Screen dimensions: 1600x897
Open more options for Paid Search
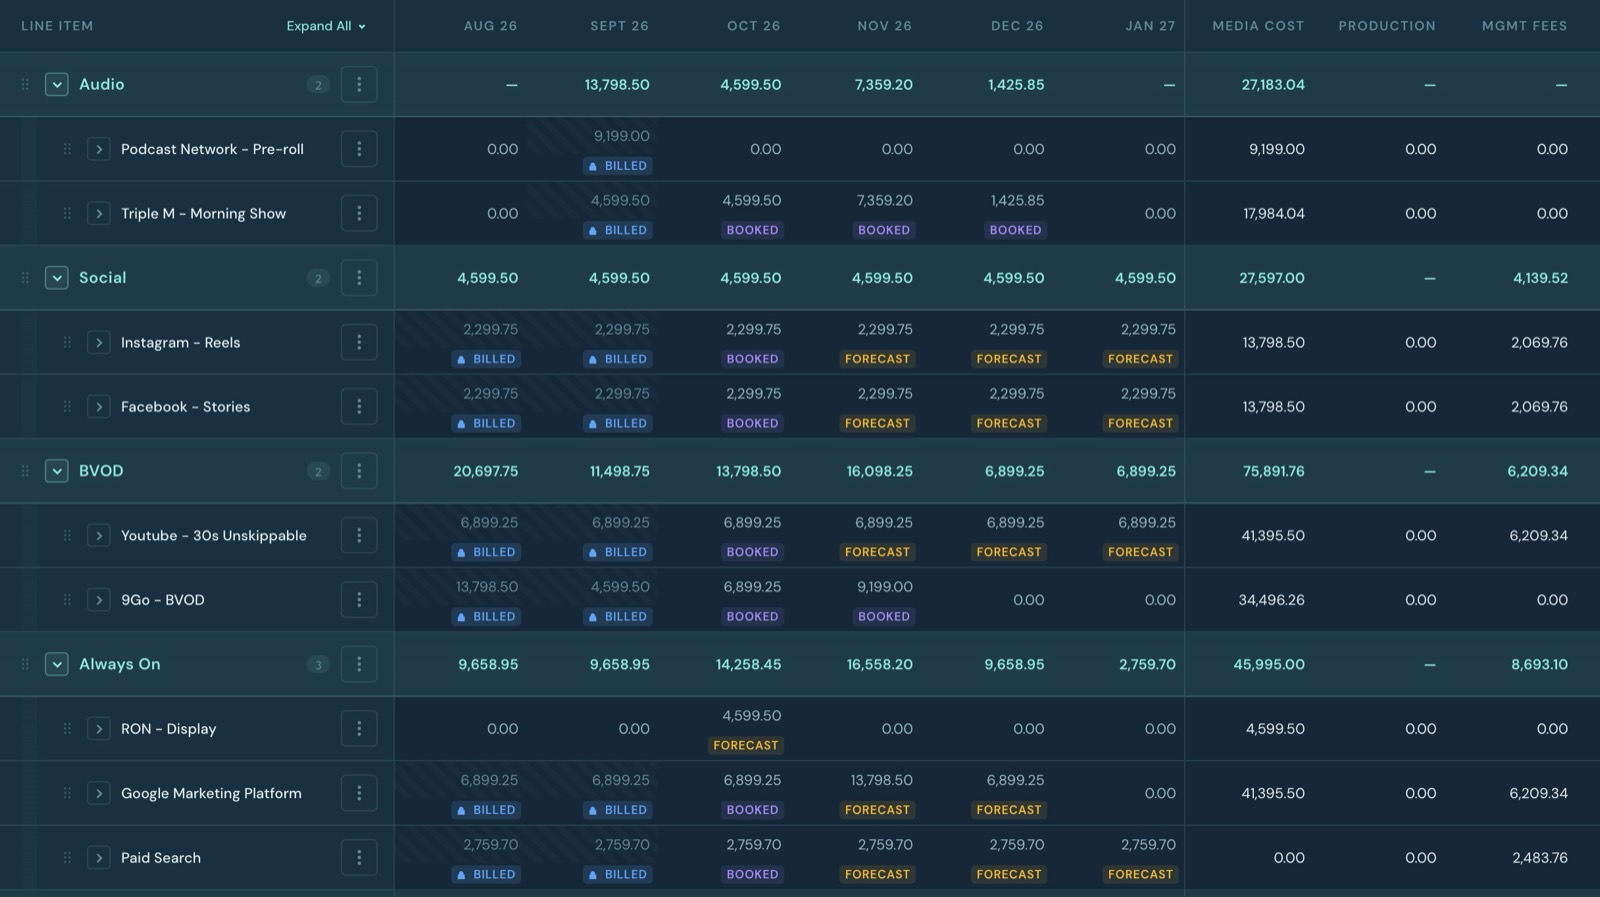359,857
